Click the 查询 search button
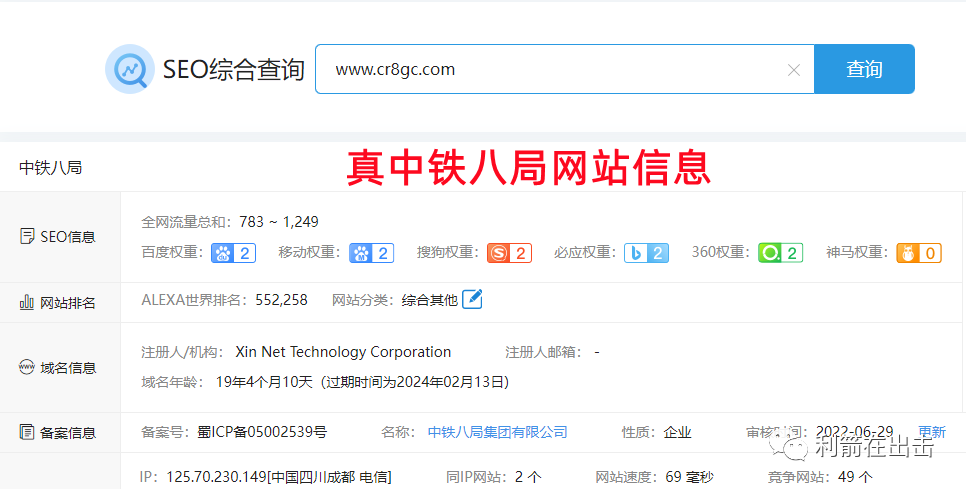 (x=864, y=69)
